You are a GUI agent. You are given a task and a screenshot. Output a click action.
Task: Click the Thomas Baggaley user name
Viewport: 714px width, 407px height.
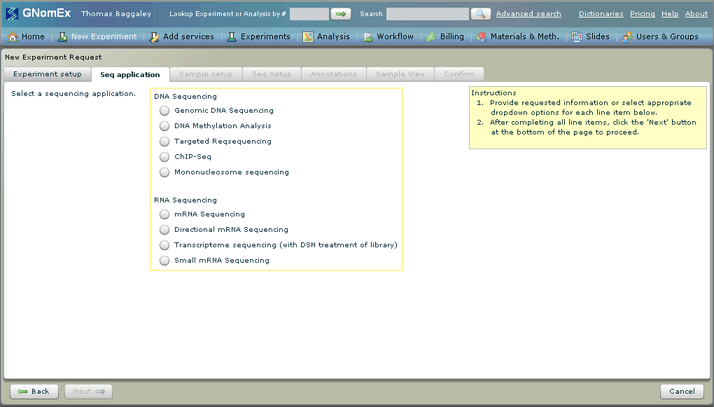point(116,14)
